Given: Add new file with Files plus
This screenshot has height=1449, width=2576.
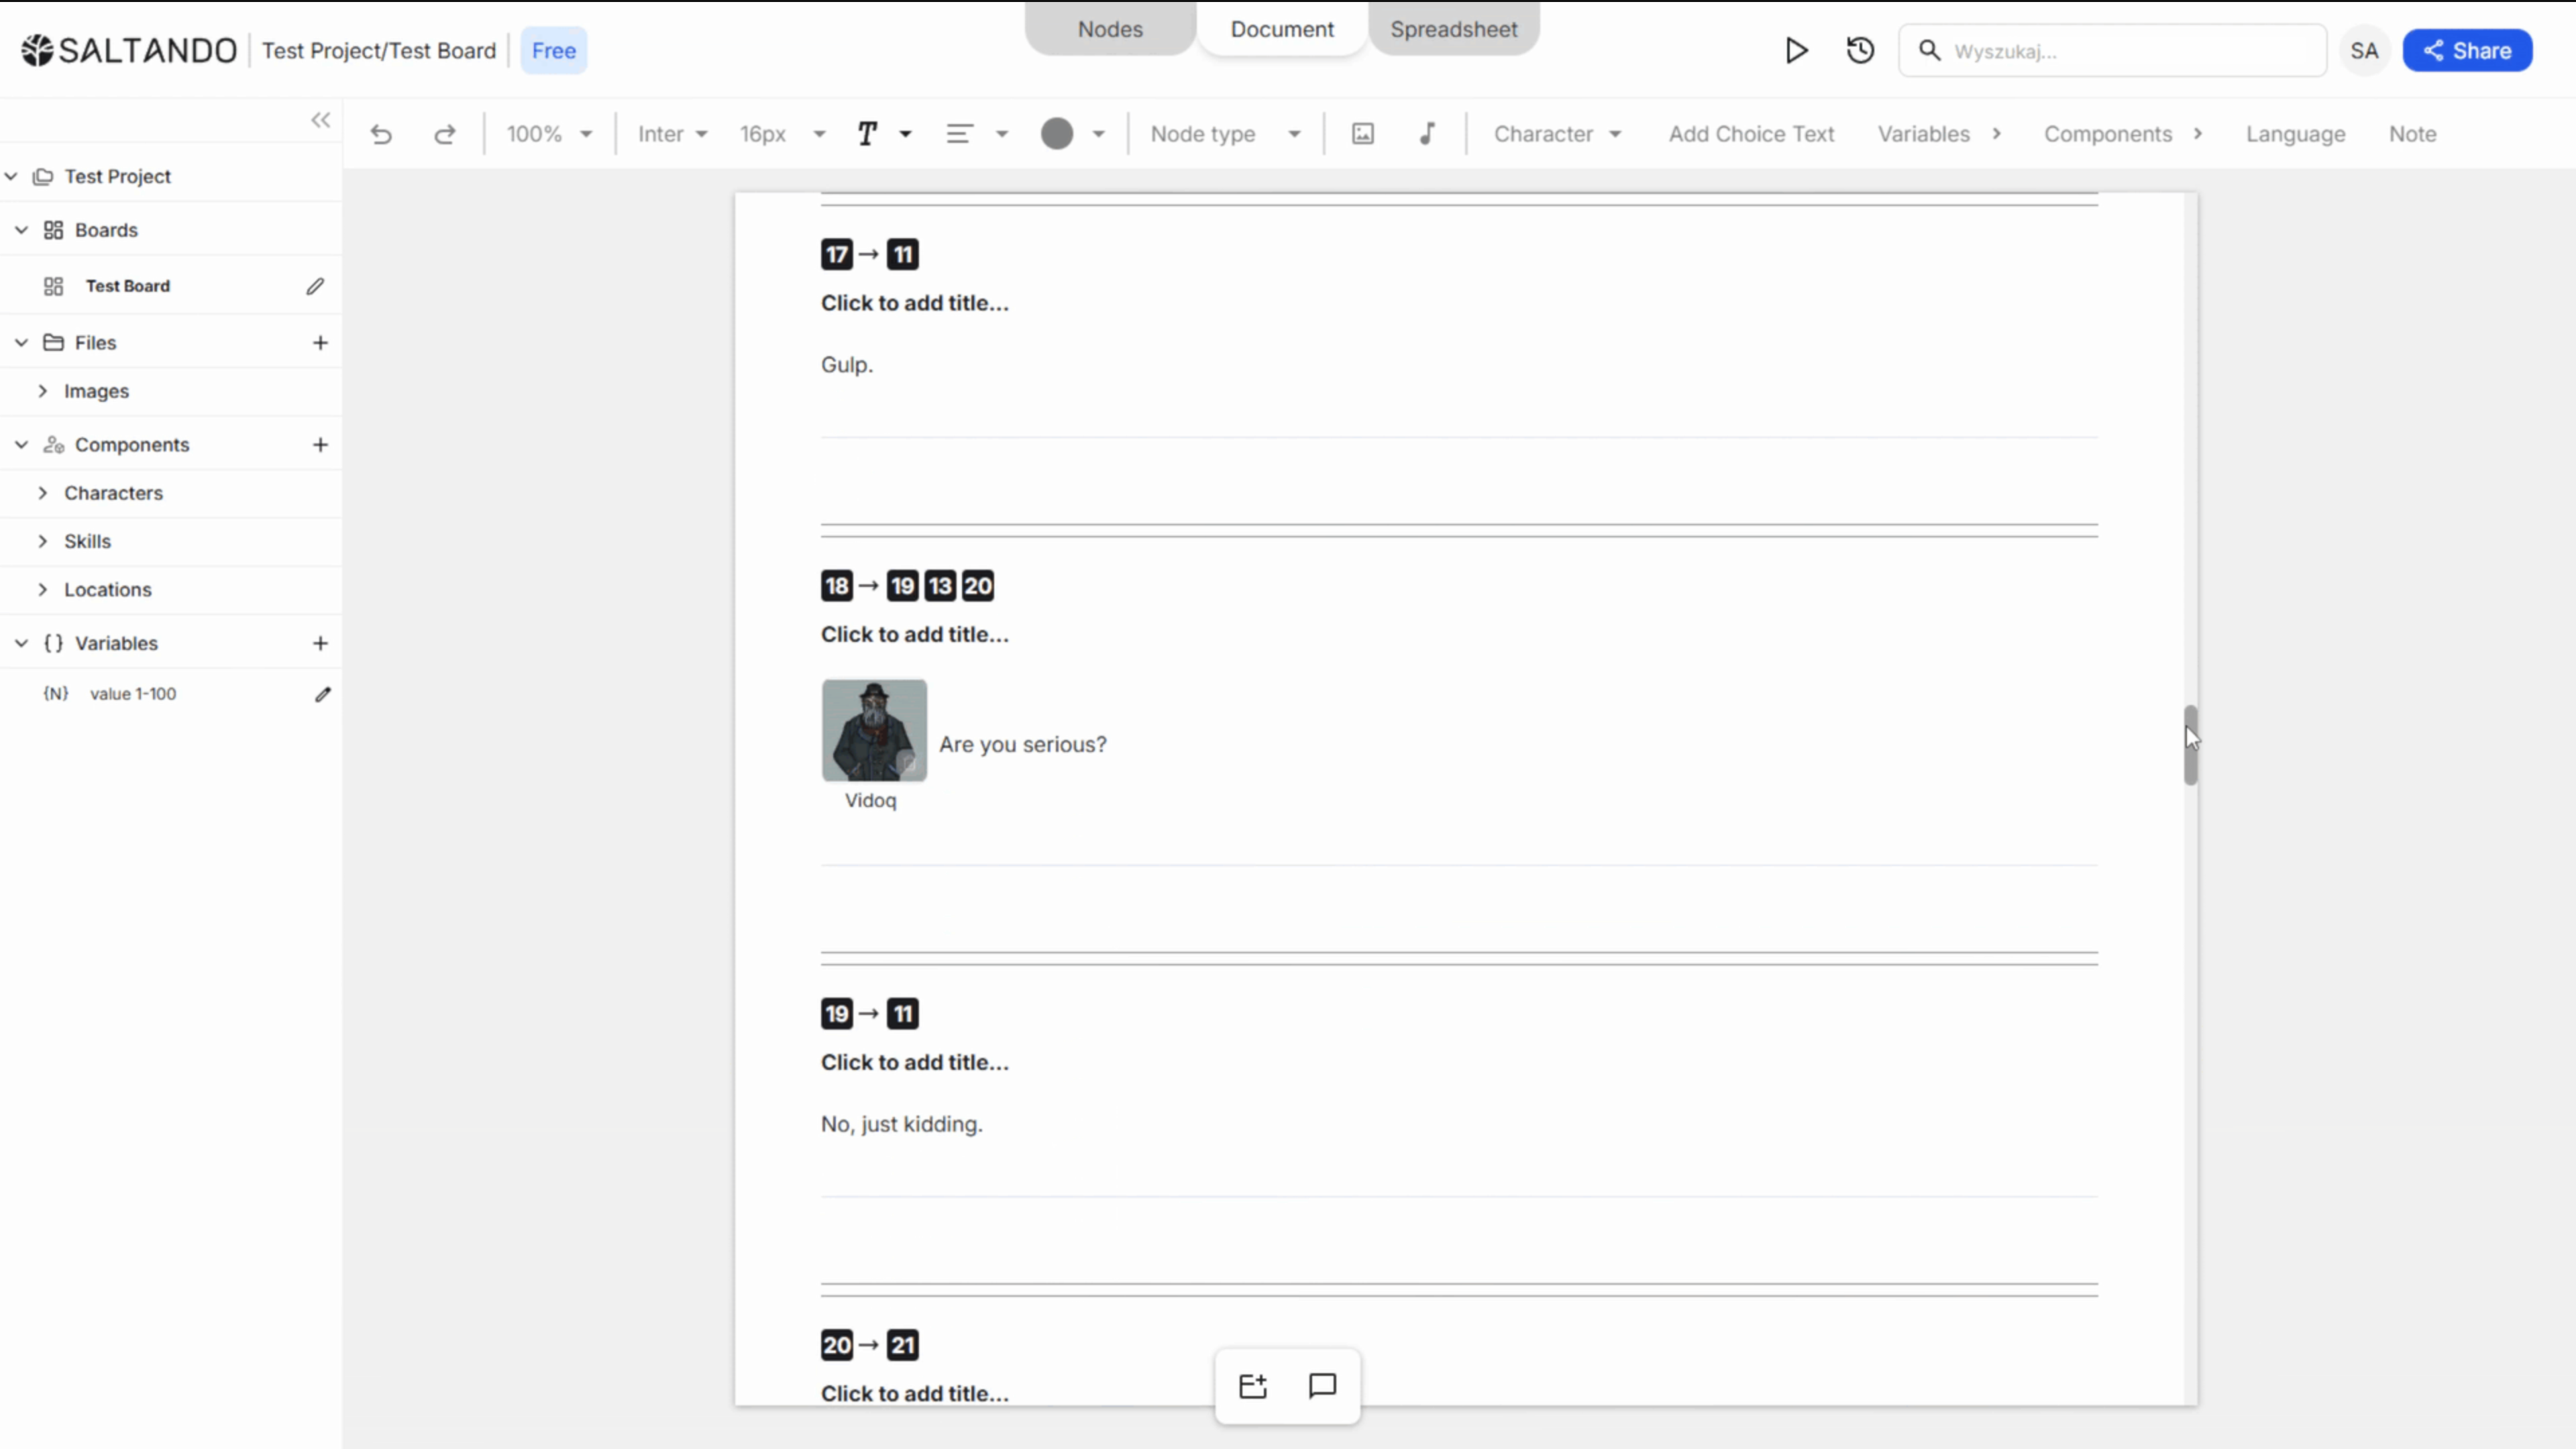Looking at the screenshot, I should tap(320, 343).
